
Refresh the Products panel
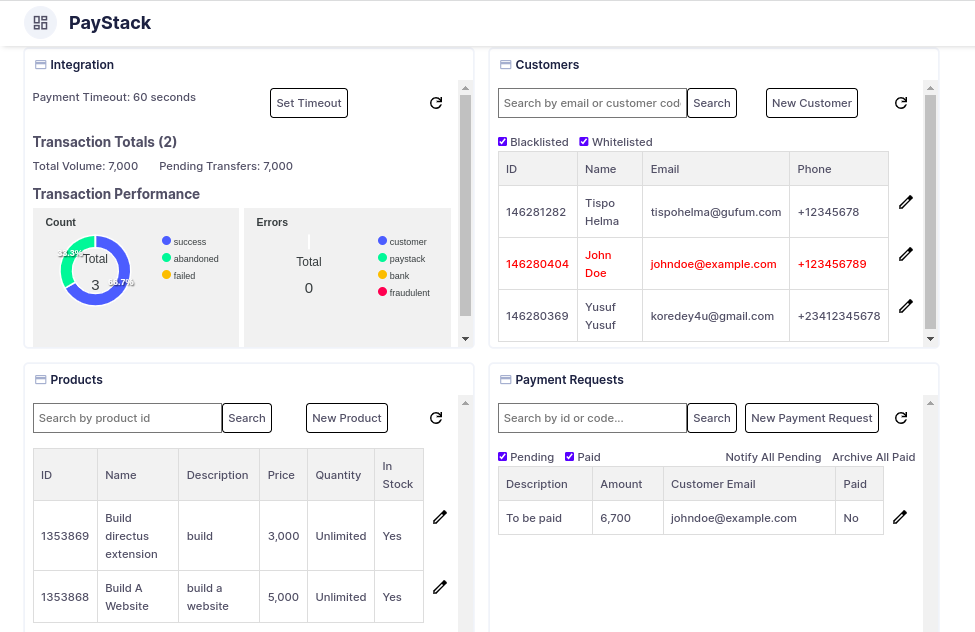click(436, 418)
